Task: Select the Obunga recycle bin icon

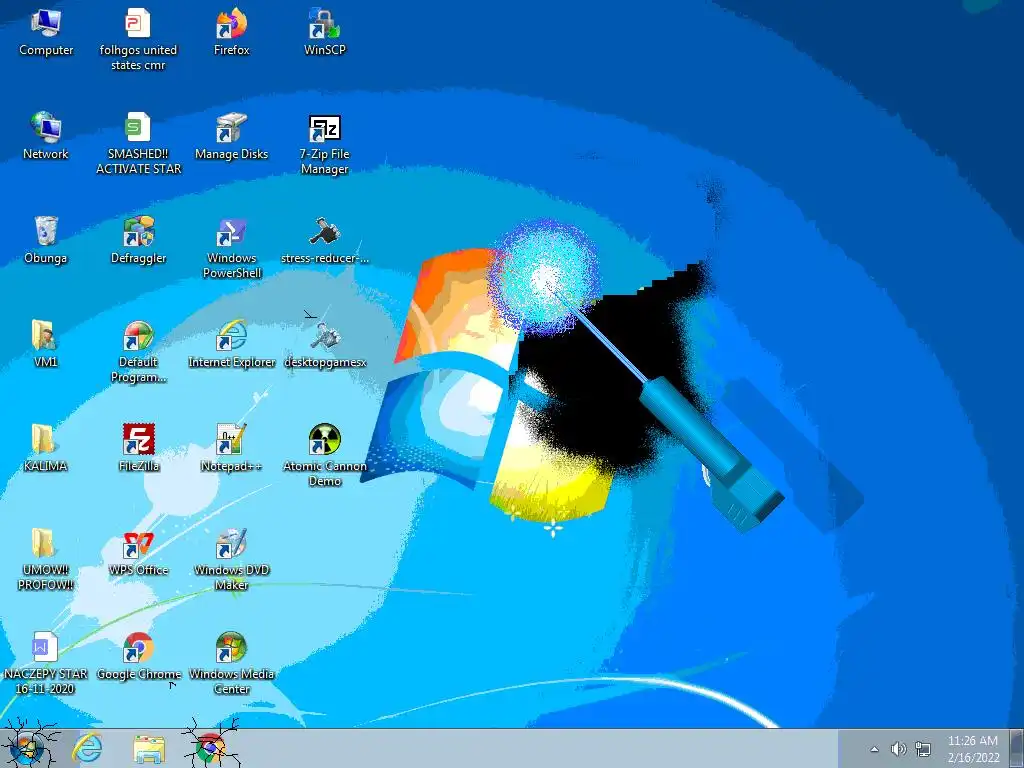Action: (46, 240)
